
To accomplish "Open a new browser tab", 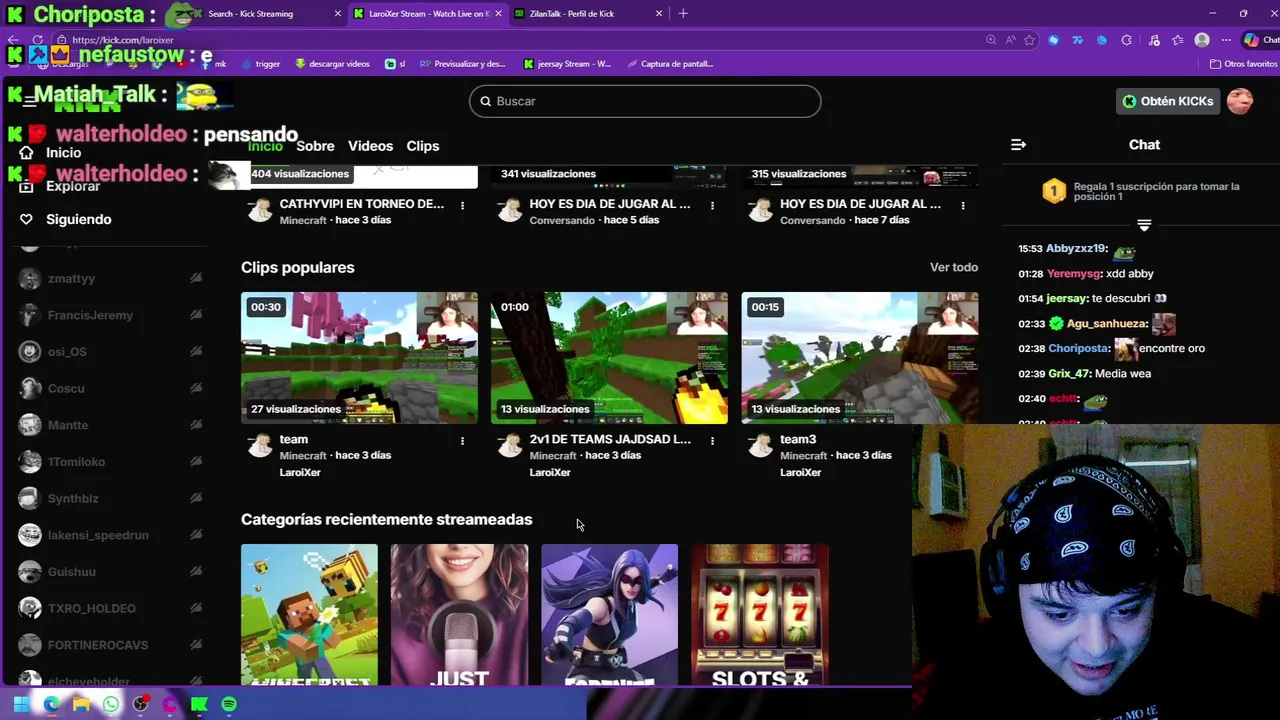I will (683, 14).
